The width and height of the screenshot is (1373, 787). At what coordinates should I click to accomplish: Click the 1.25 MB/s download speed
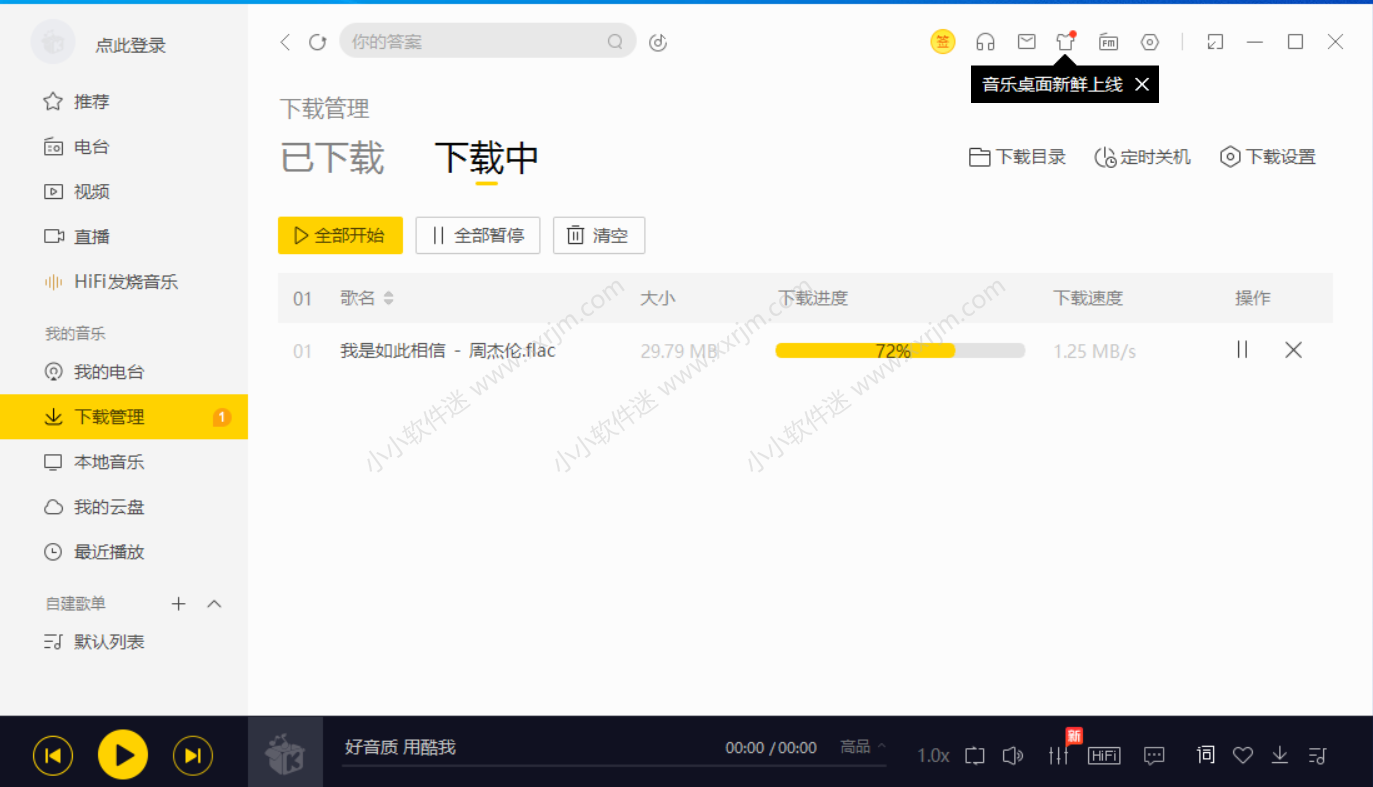point(1094,351)
